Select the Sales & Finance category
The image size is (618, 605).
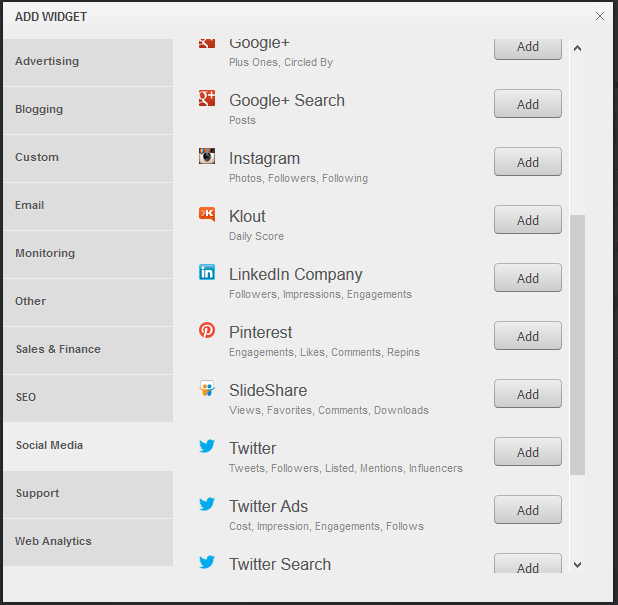[88, 349]
